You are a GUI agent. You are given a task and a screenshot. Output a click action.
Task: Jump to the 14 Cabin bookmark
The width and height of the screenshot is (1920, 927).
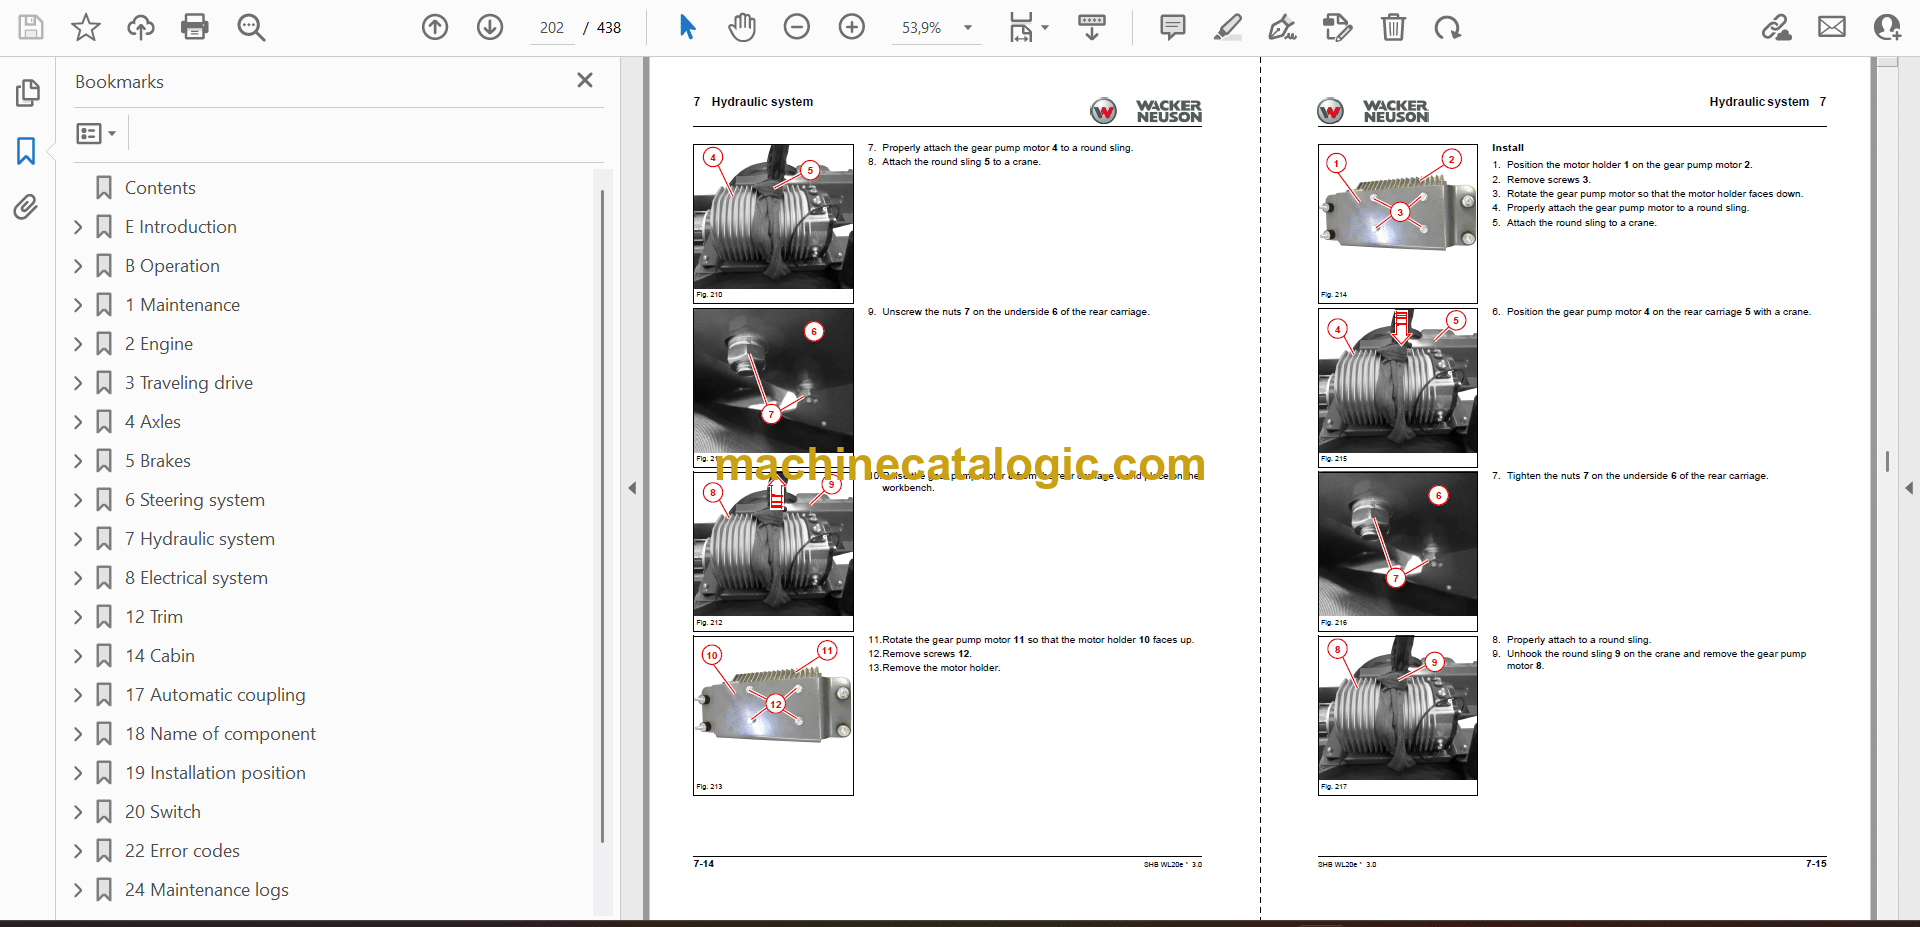[160, 656]
